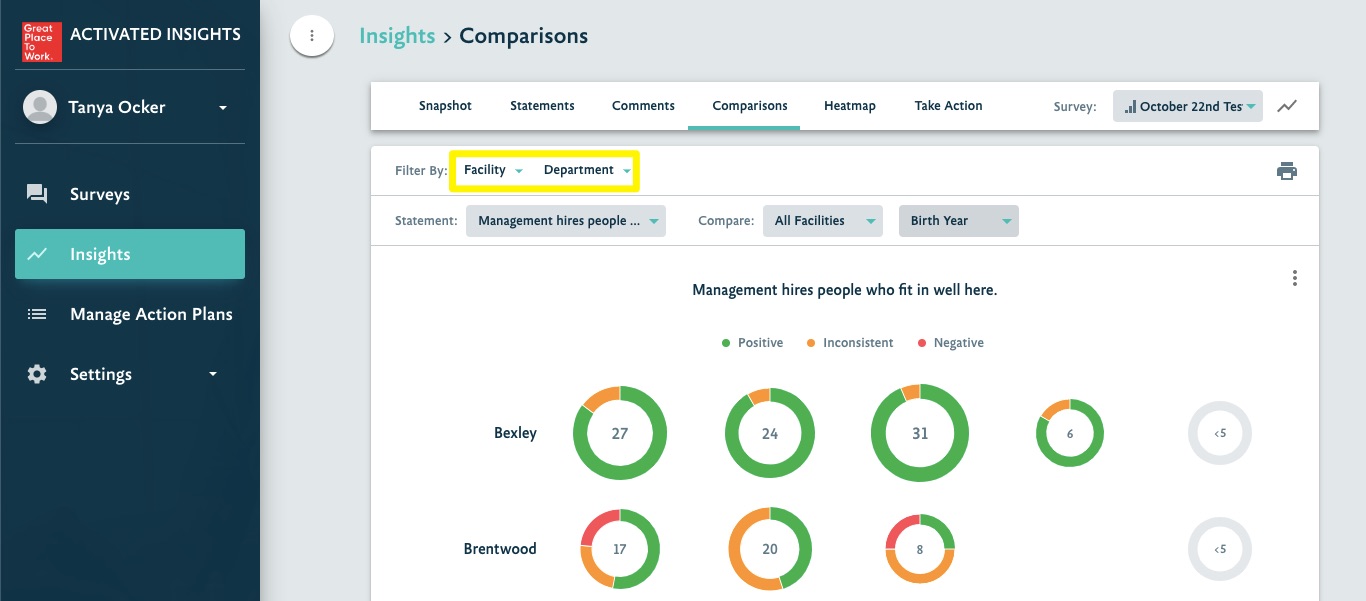
Task: Click the three-dot sidebar toggle button
Action: [312, 36]
